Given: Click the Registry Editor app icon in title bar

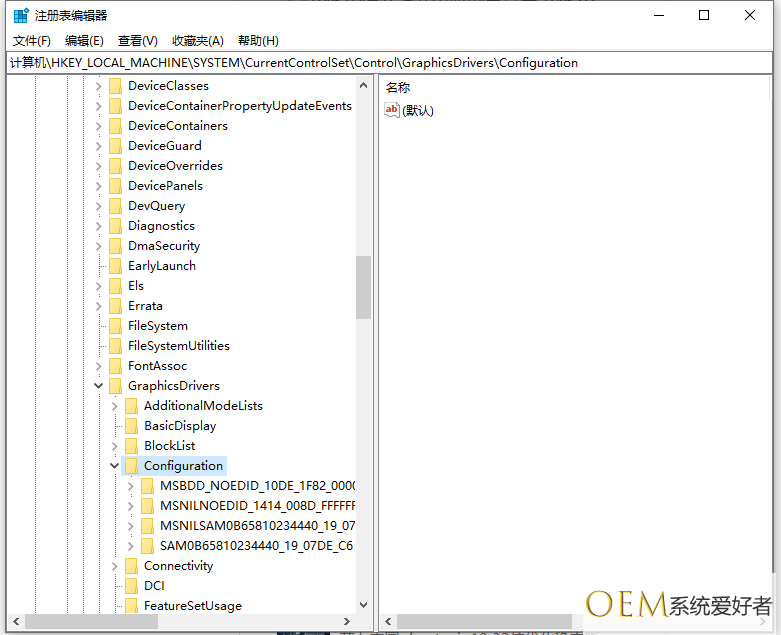Looking at the screenshot, I should (x=21, y=15).
